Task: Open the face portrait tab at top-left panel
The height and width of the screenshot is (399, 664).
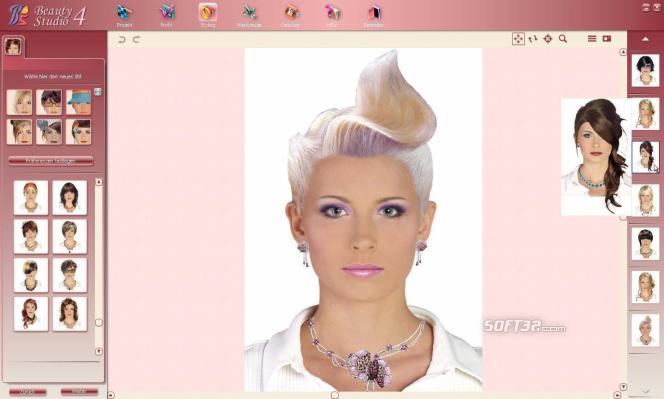Action: pos(13,46)
